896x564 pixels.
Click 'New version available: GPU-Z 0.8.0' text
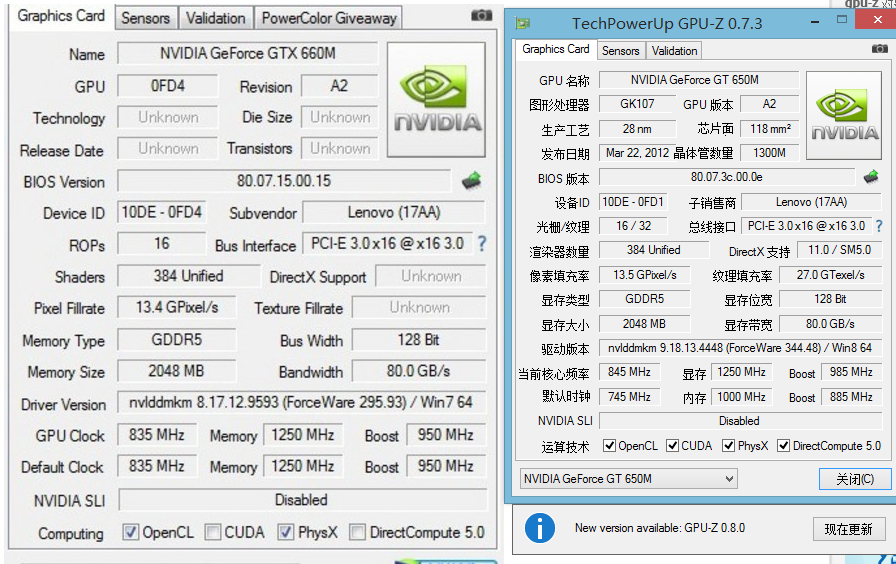tap(660, 528)
